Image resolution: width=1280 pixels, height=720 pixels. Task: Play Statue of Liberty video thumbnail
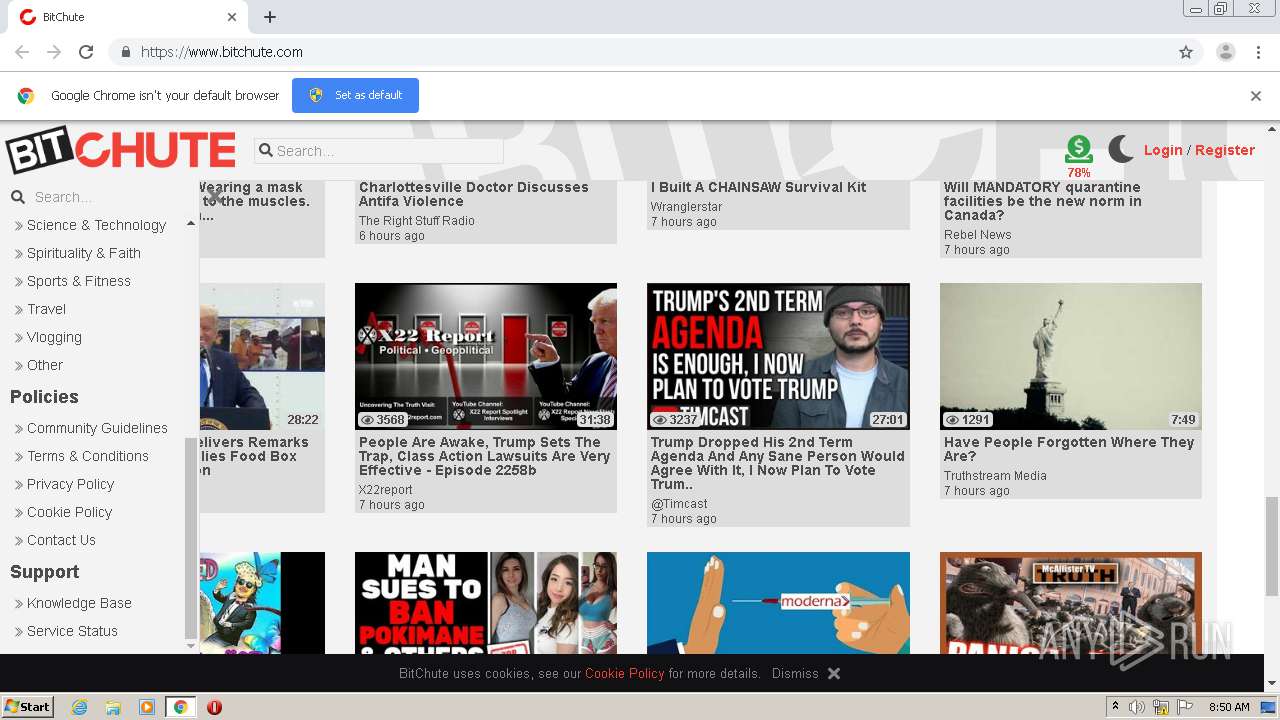[x=1071, y=356]
